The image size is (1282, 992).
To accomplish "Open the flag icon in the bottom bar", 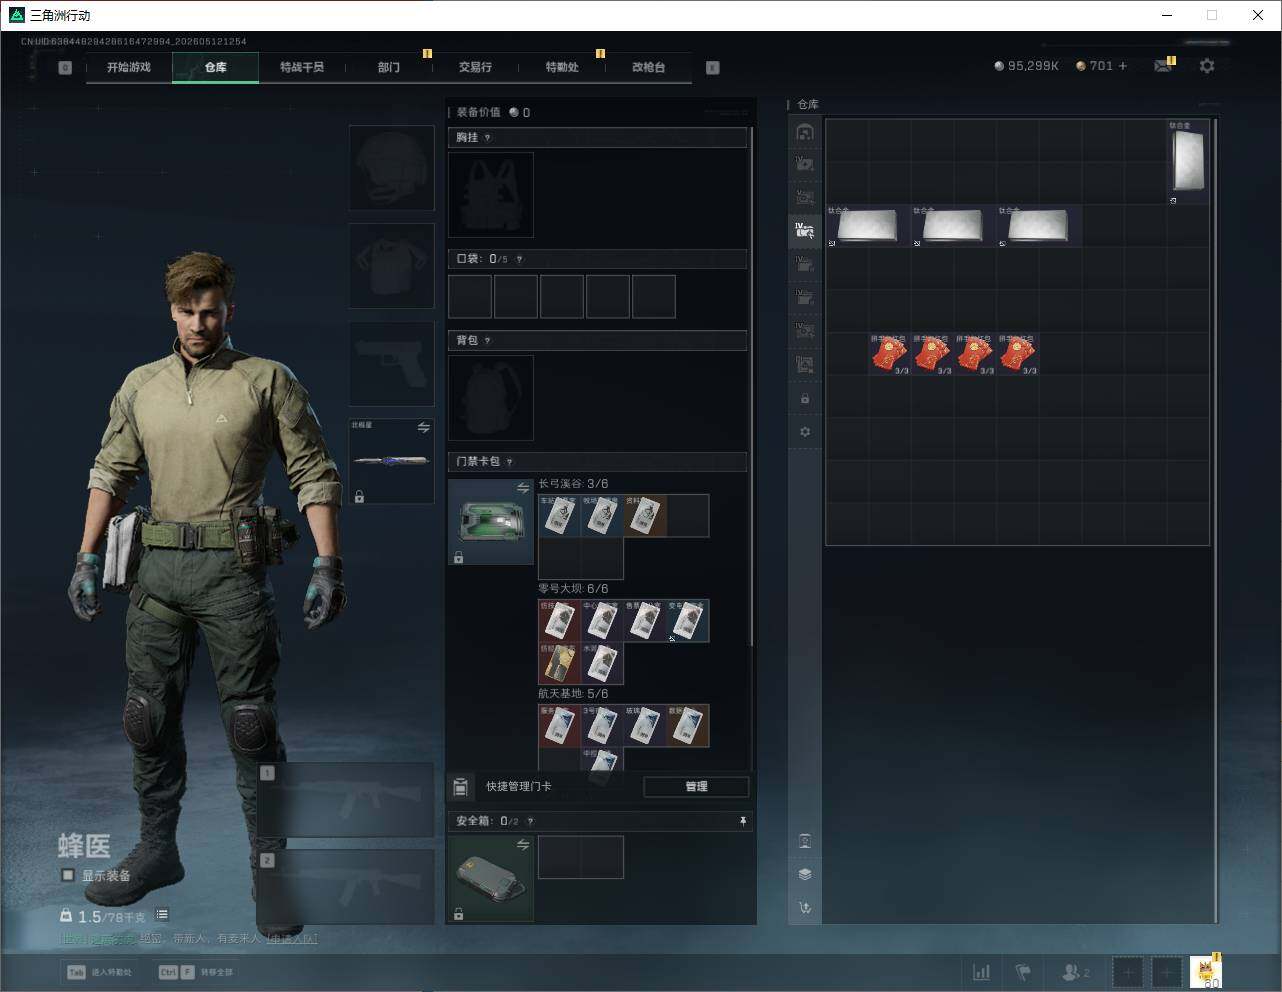I will tap(1023, 972).
